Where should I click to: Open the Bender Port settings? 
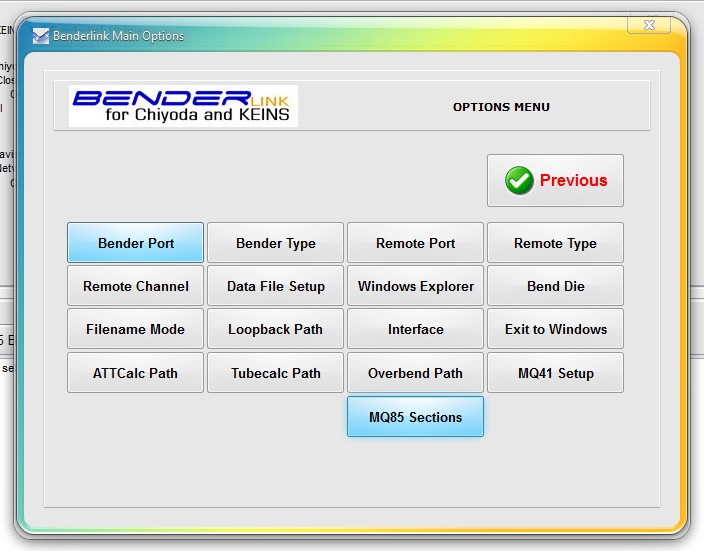tap(136, 243)
